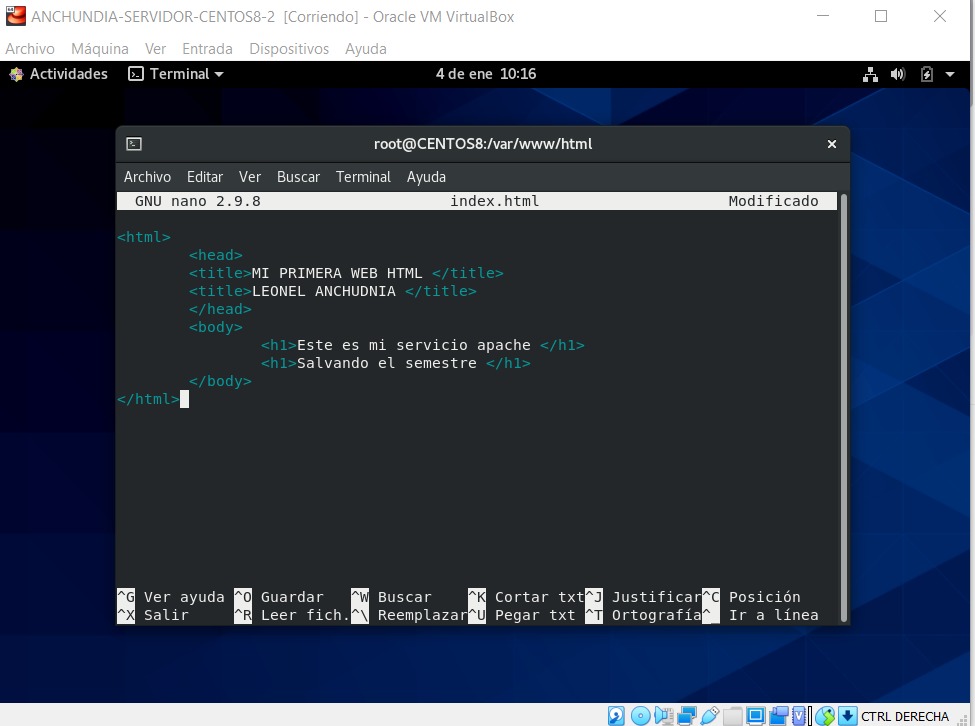
Task: Click the text 'MI PRIMERA WEB HTML'
Action: point(336,273)
